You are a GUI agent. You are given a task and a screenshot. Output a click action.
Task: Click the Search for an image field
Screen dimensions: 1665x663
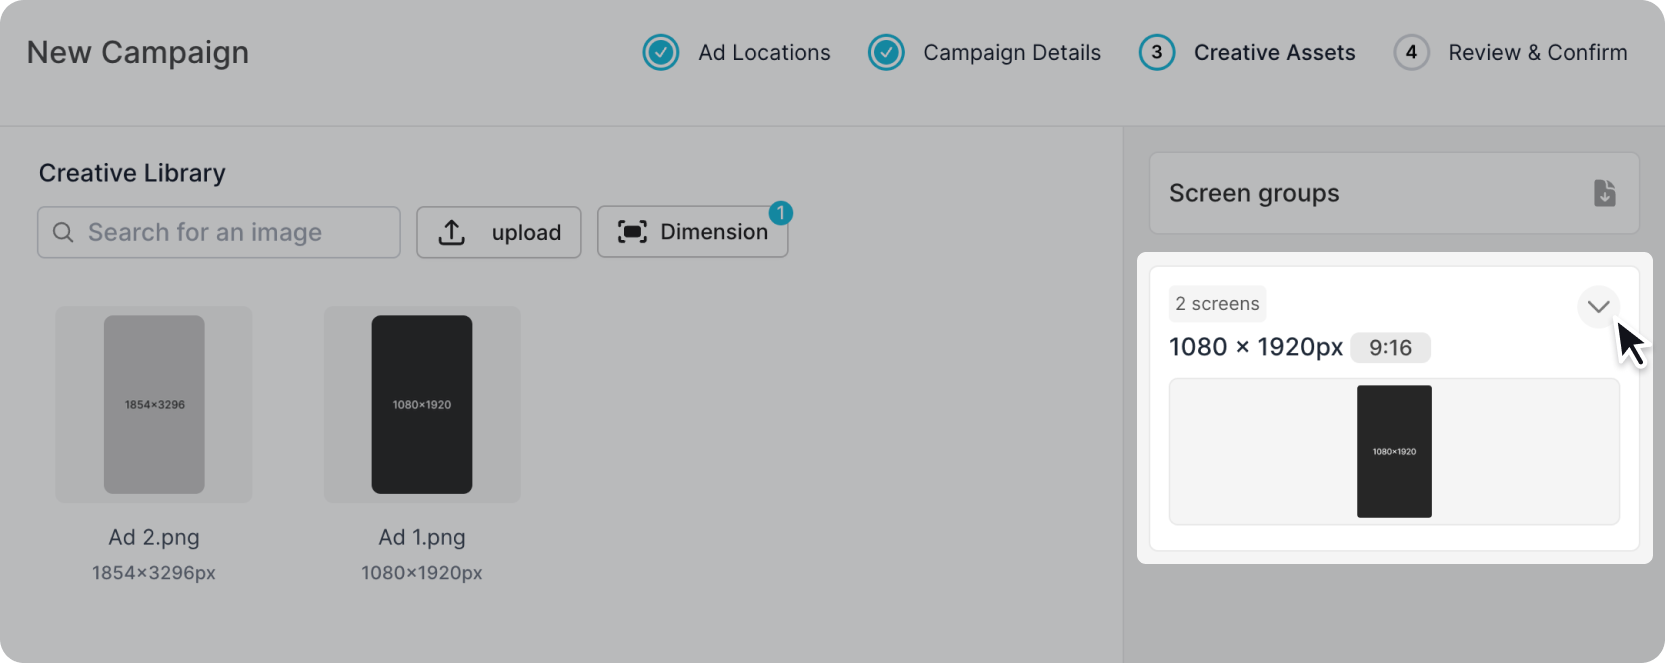click(x=230, y=232)
